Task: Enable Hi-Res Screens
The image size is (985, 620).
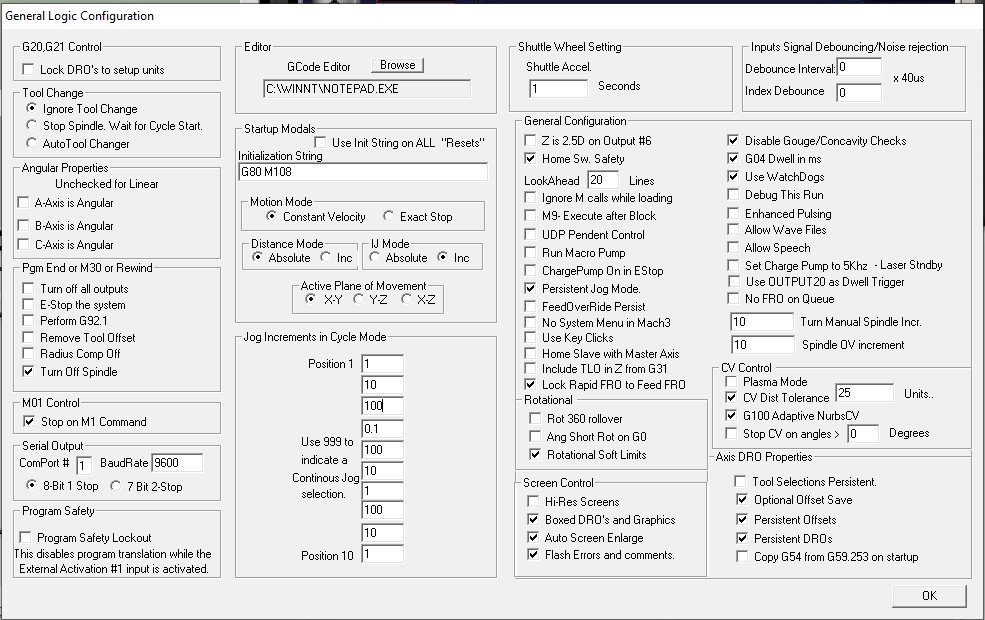Action: 533,501
